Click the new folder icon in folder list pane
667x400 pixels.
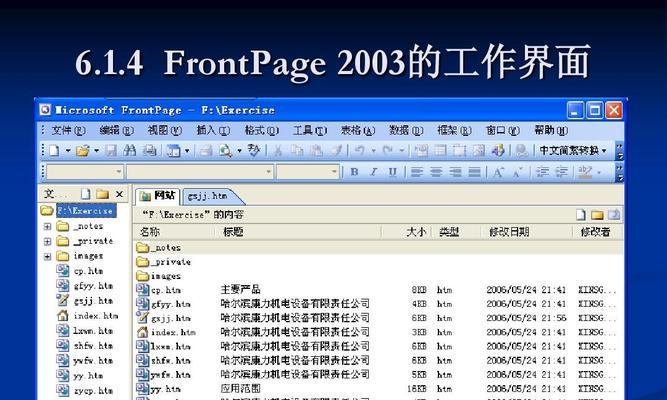click(102, 194)
